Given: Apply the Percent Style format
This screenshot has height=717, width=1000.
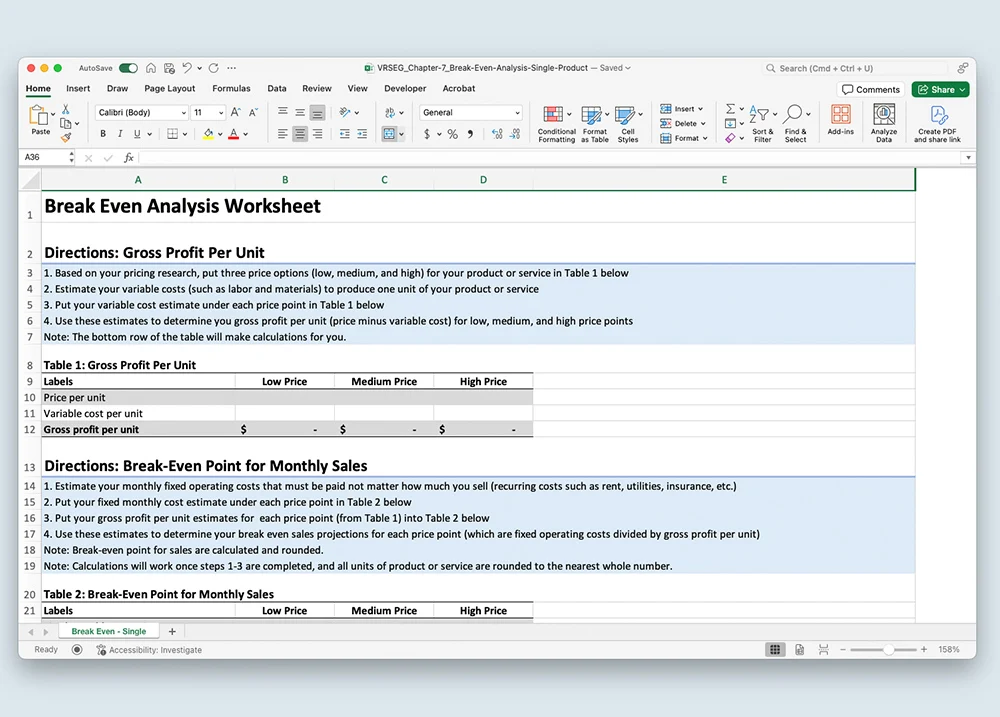Looking at the screenshot, I should point(452,134).
